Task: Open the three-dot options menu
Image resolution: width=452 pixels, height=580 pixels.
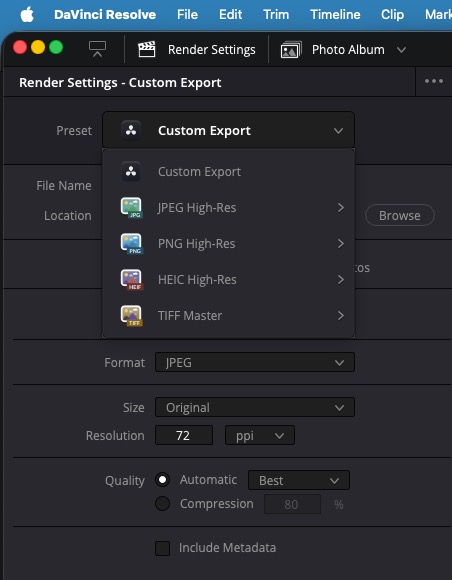Action: tap(434, 81)
